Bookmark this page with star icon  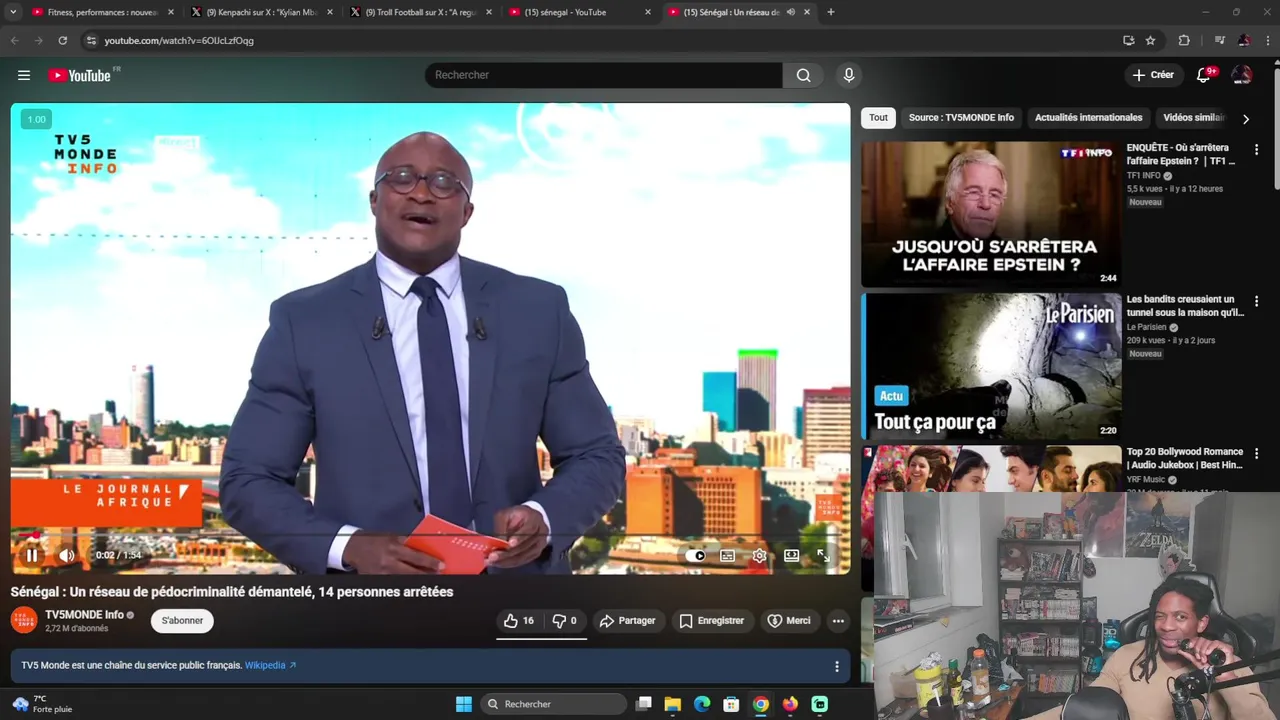[1151, 41]
